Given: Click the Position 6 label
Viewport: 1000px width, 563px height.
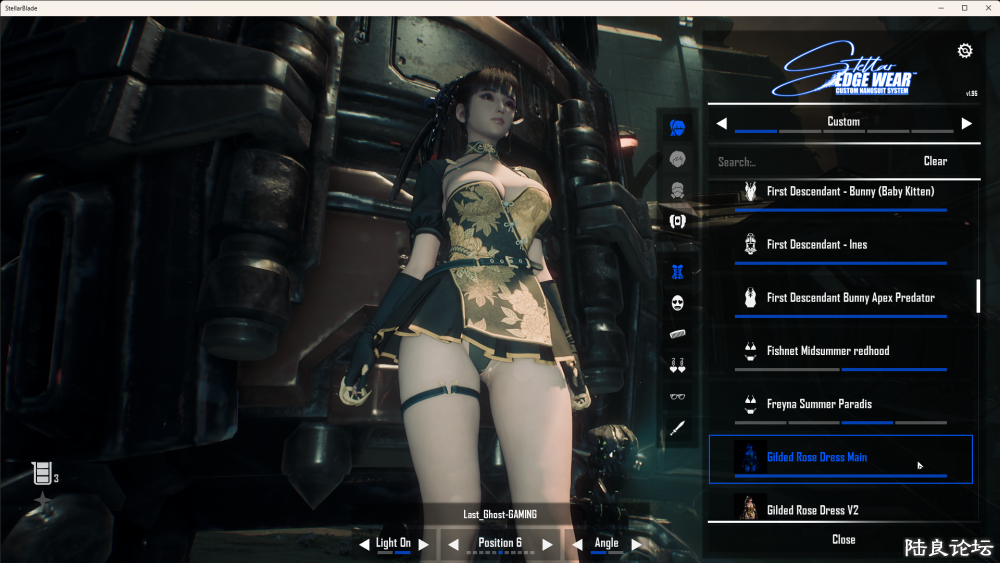Looking at the screenshot, I should pyautogui.click(x=500, y=543).
